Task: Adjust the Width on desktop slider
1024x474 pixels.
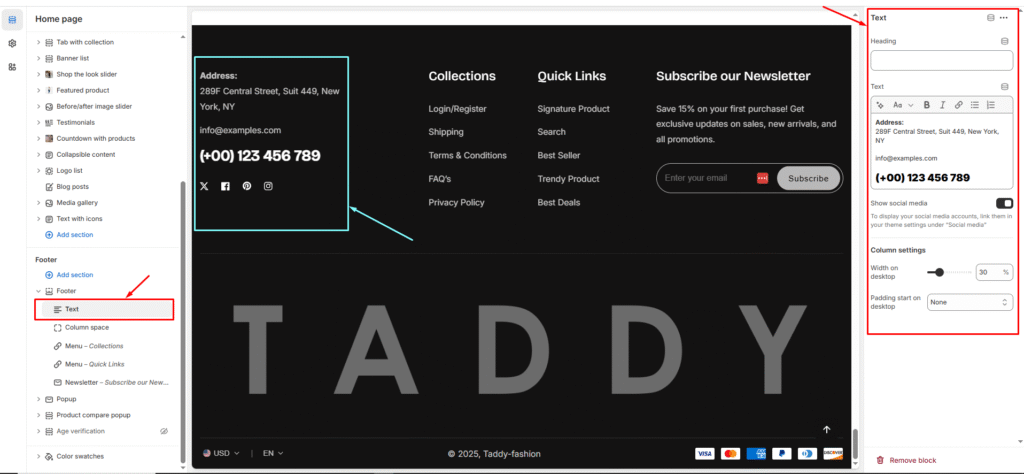Action: (x=940, y=272)
